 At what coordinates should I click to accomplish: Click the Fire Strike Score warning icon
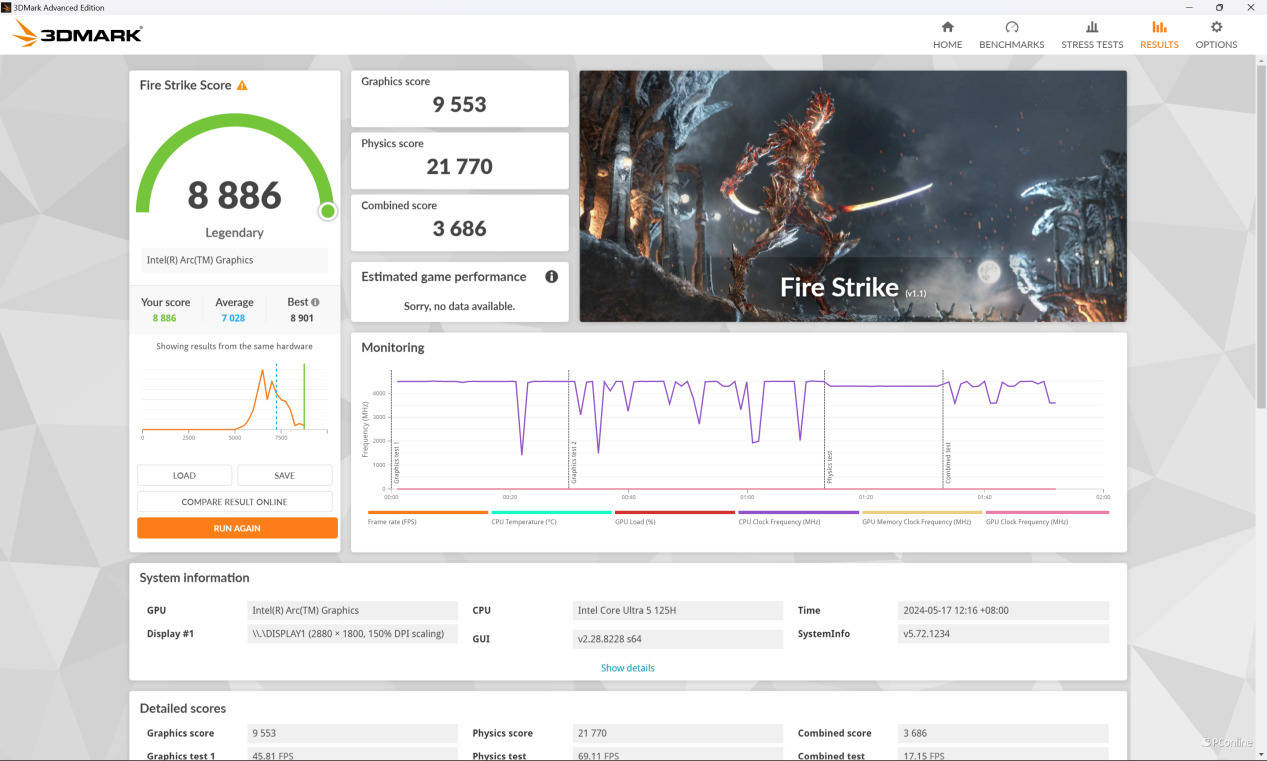click(242, 85)
